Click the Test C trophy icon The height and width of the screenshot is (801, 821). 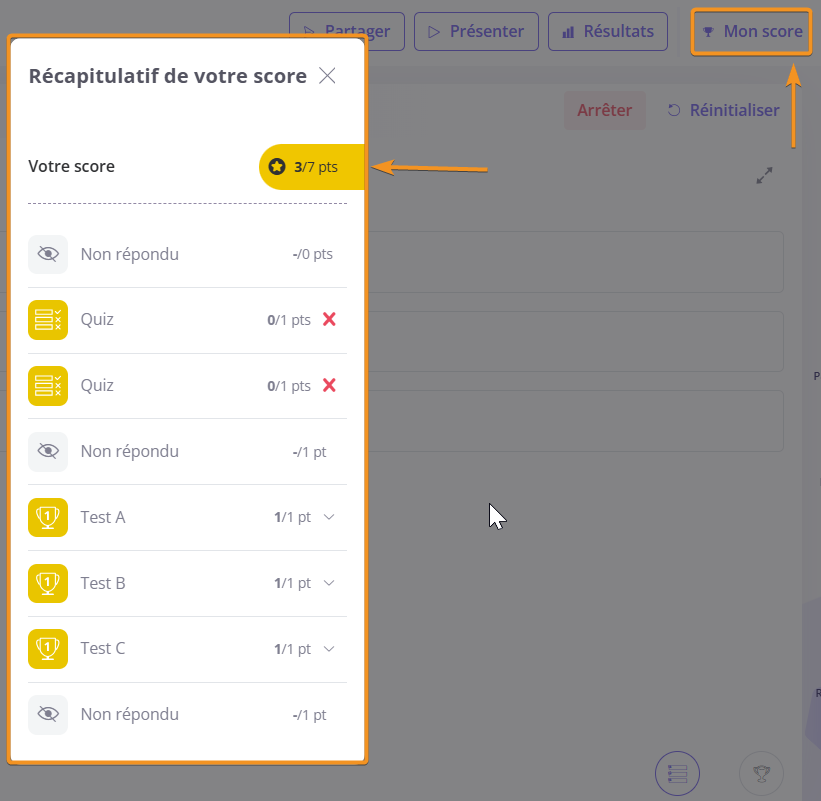pos(48,648)
